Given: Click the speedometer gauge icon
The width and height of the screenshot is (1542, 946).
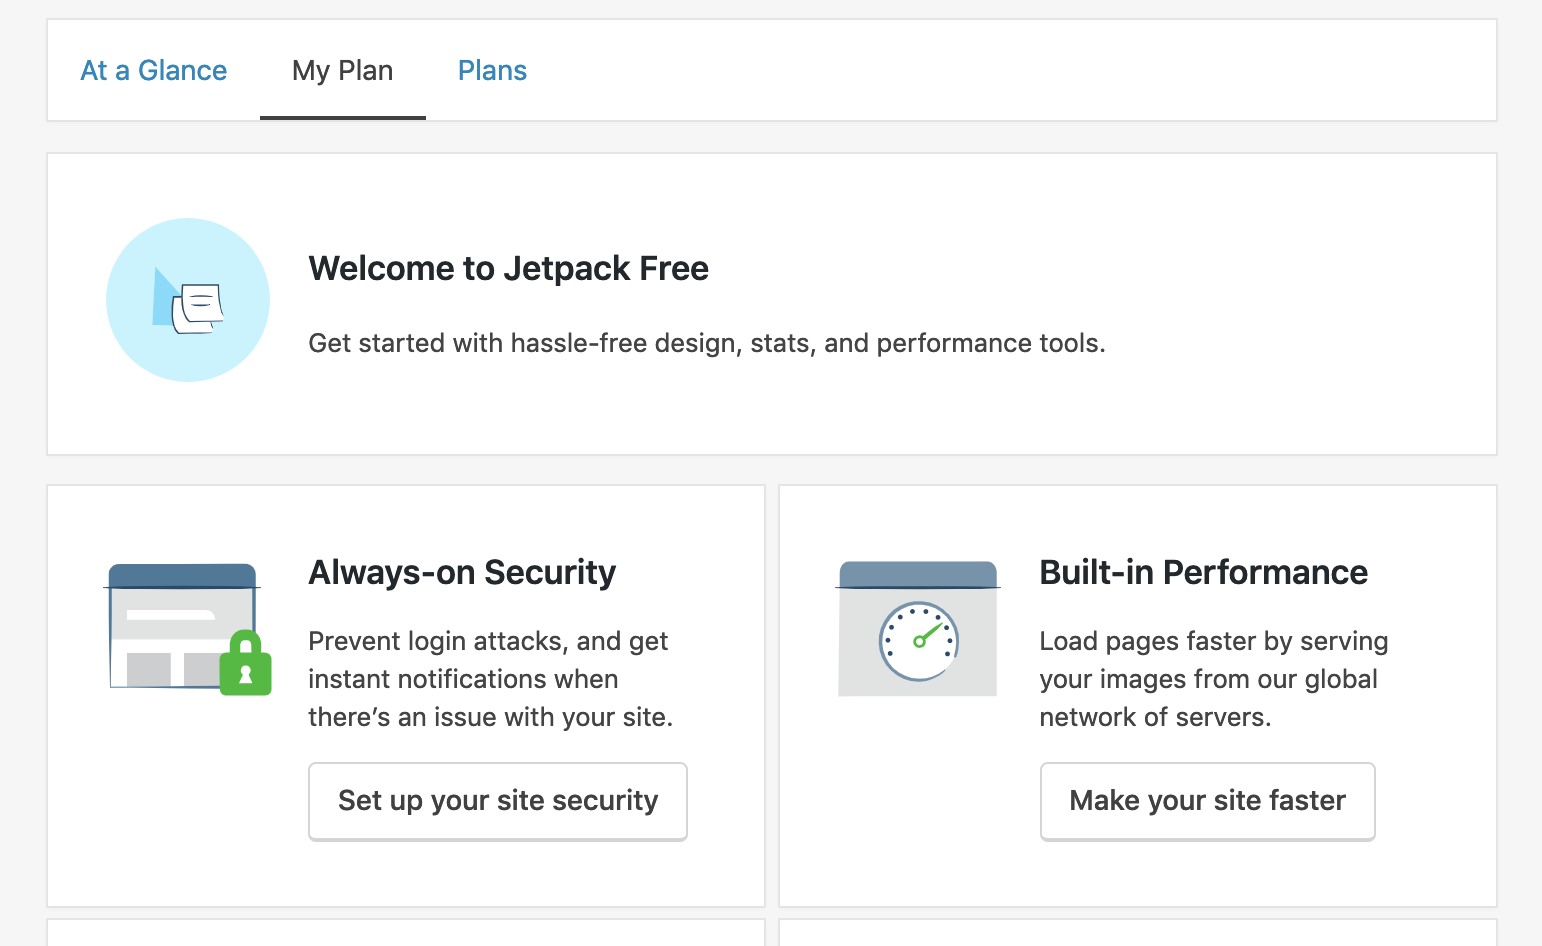Looking at the screenshot, I should [x=918, y=641].
